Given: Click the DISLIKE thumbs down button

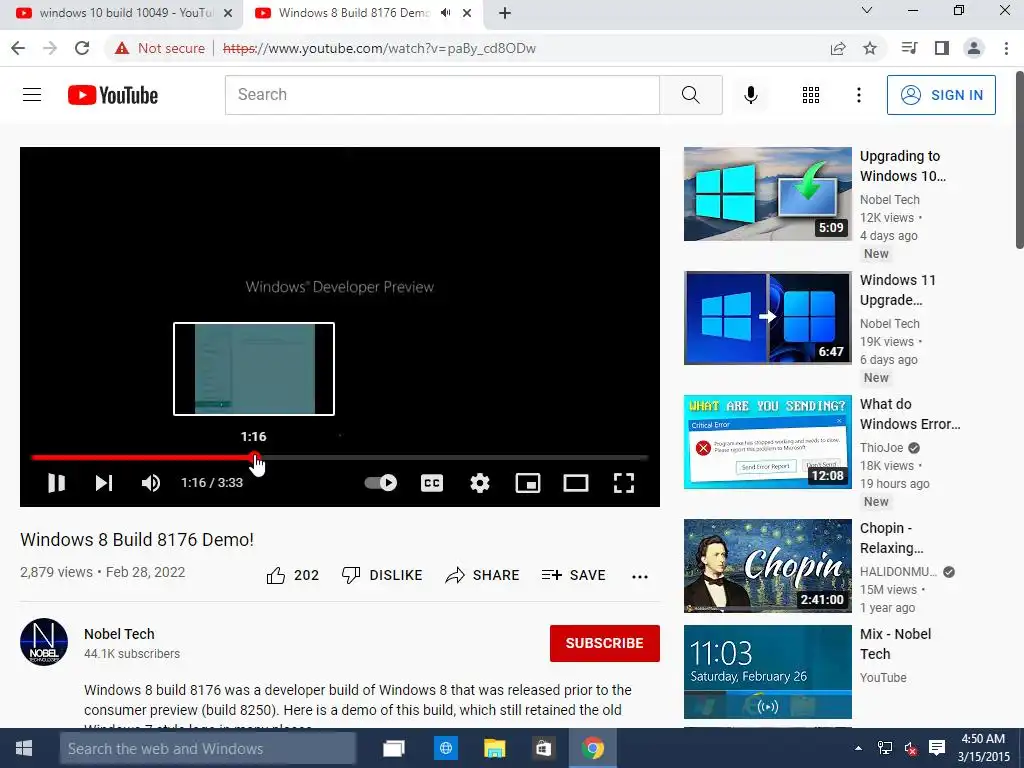Looking at the screenshot, I should 382,575.
